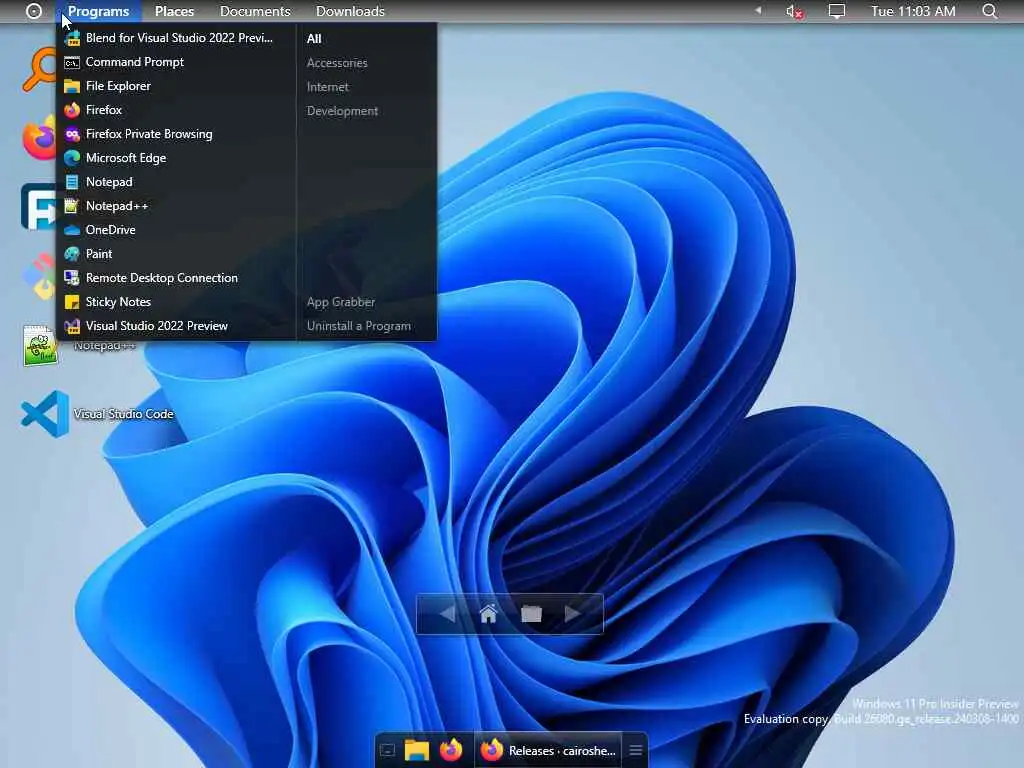The width and height of the screenshot is (1024, 768).
Task: Click the Notepad++ icon in Programs menu
Action: [x=72, y=206]
